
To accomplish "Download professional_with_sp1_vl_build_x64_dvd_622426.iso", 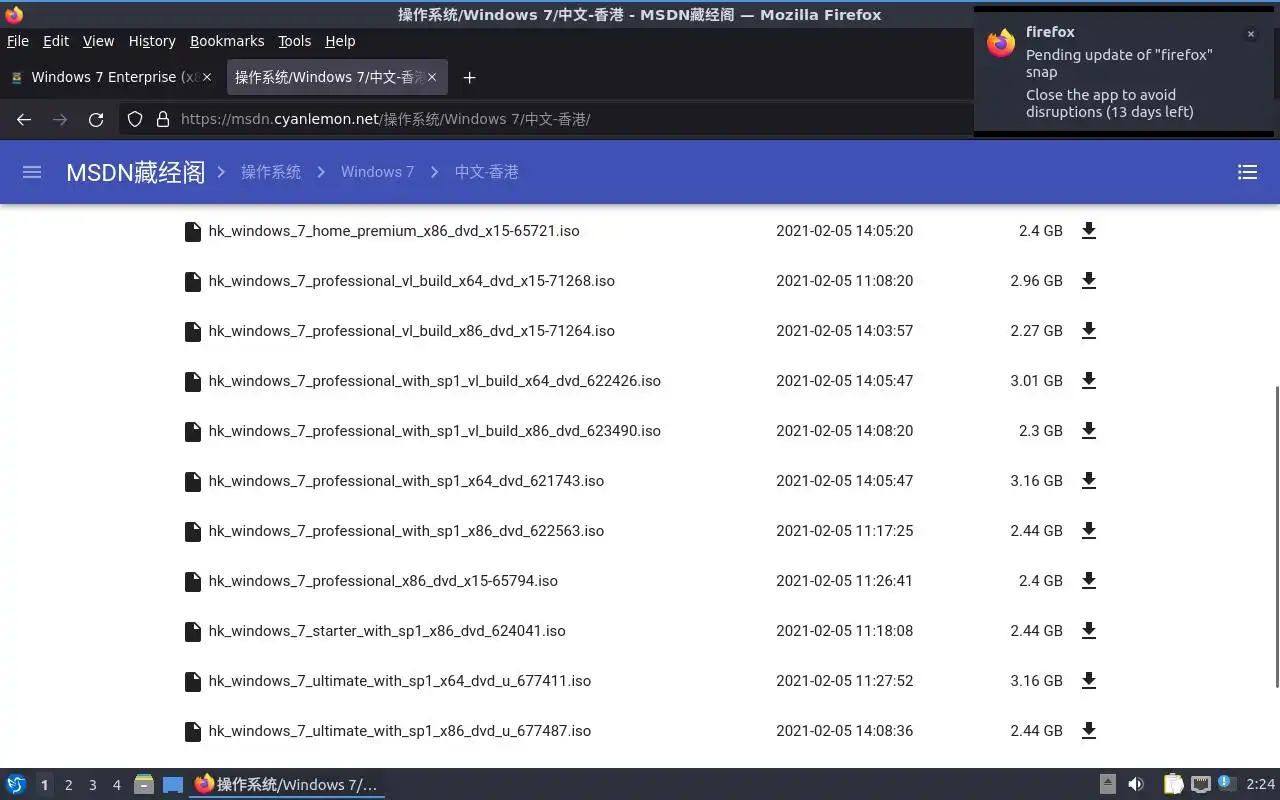I will 1089,381.
